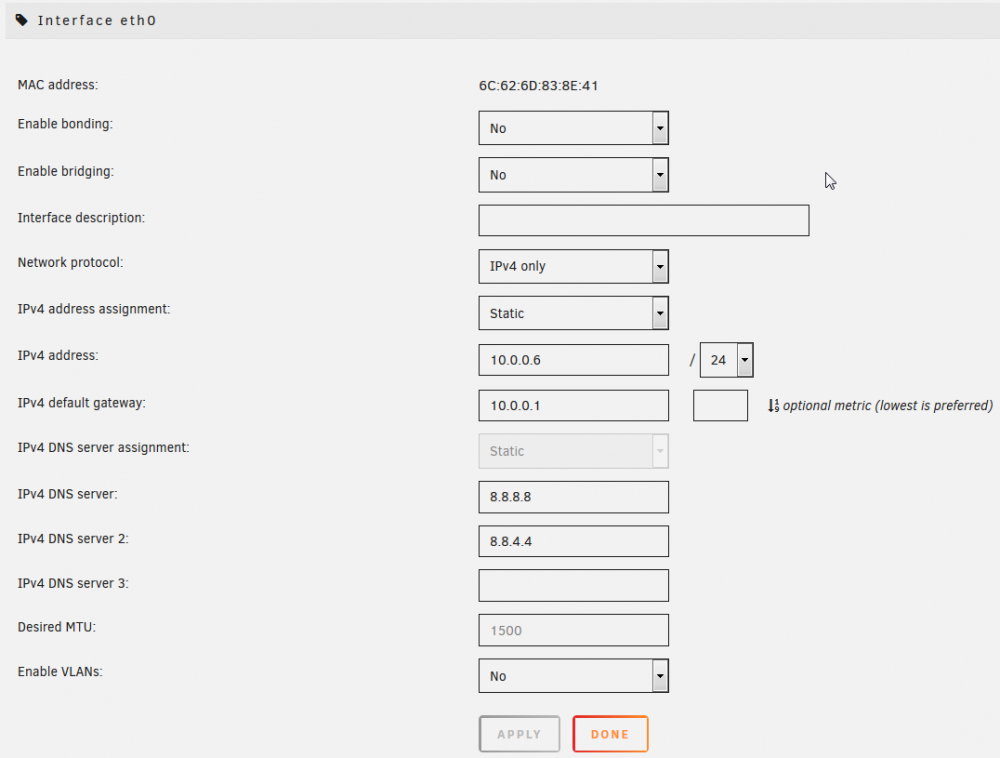Click the gateway metric input box
1000x758 pixels.
click(x=720, y=405)
